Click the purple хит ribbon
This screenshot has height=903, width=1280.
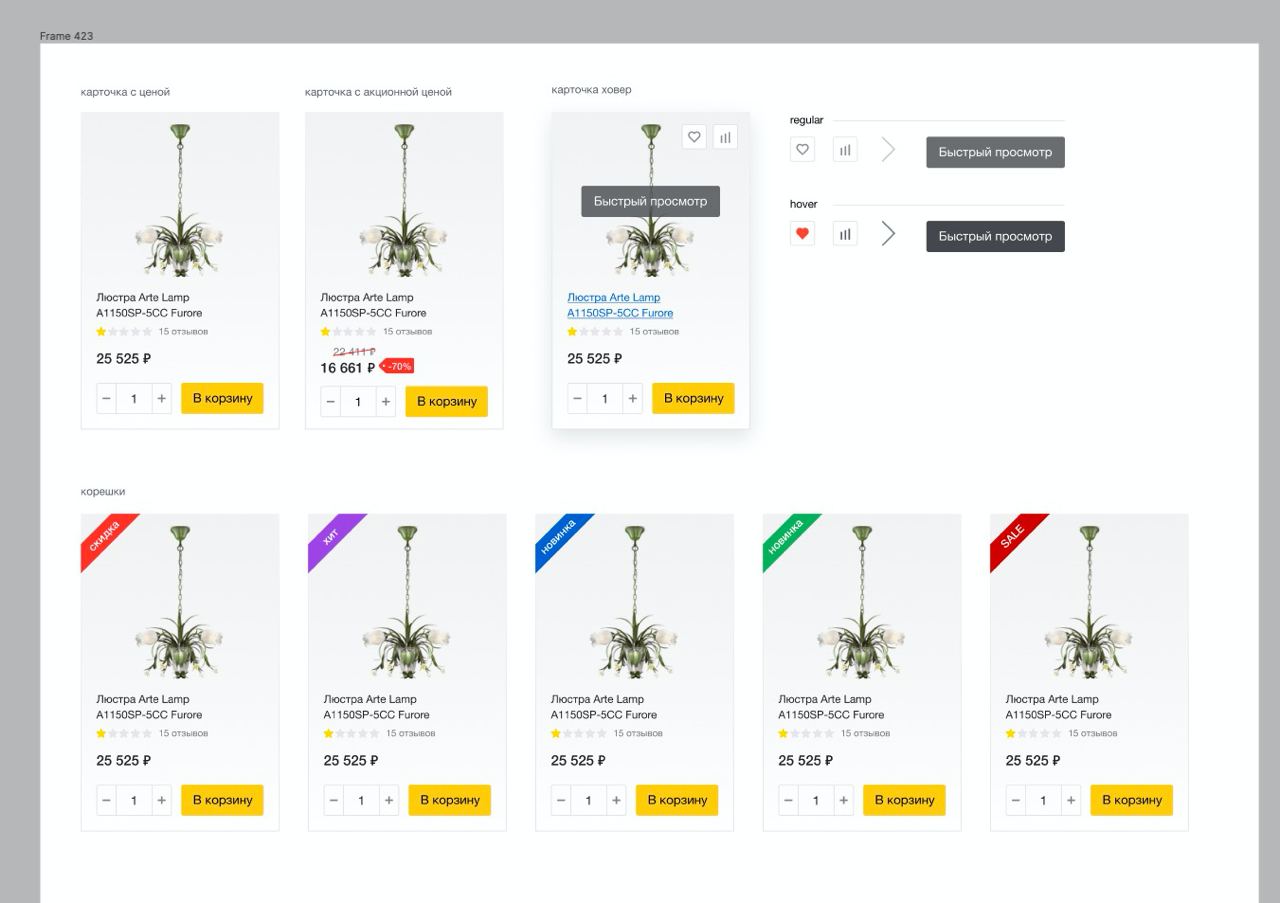pyautogui.click(x=331, y=536)
